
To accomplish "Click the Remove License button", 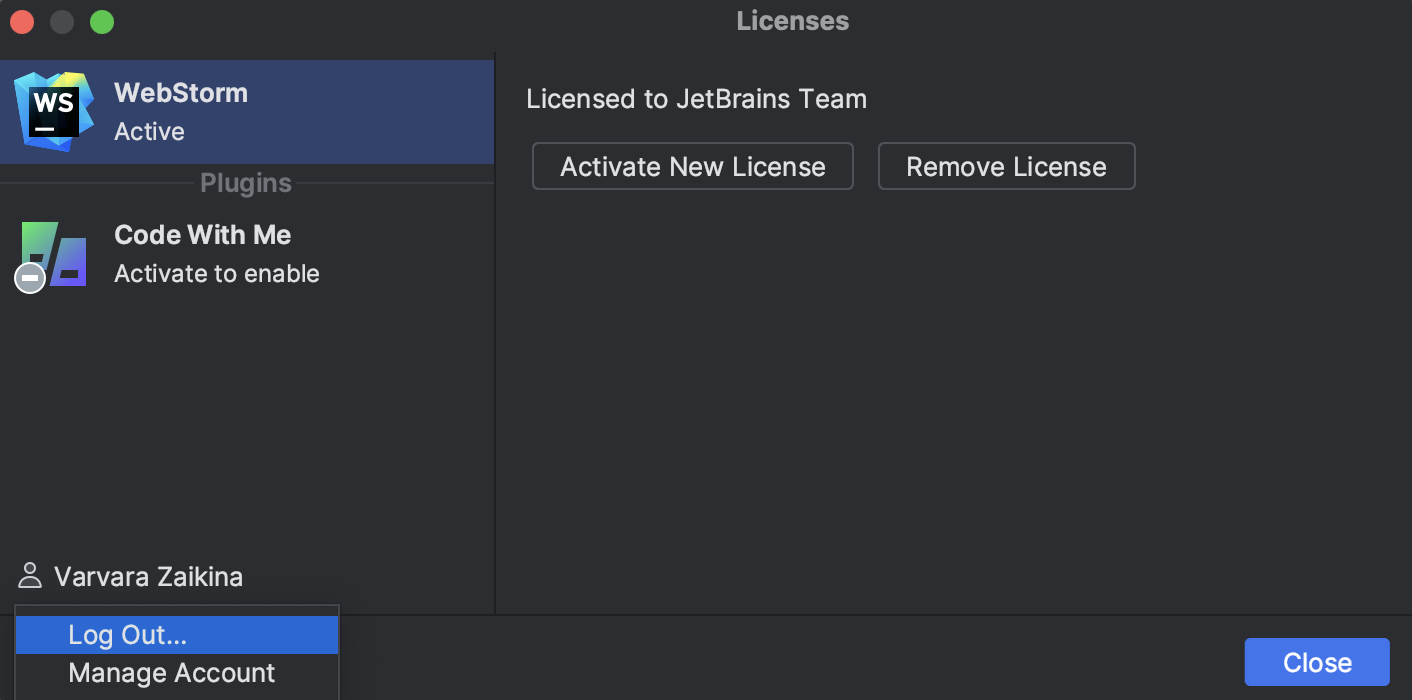I will tap(1006, 166).
